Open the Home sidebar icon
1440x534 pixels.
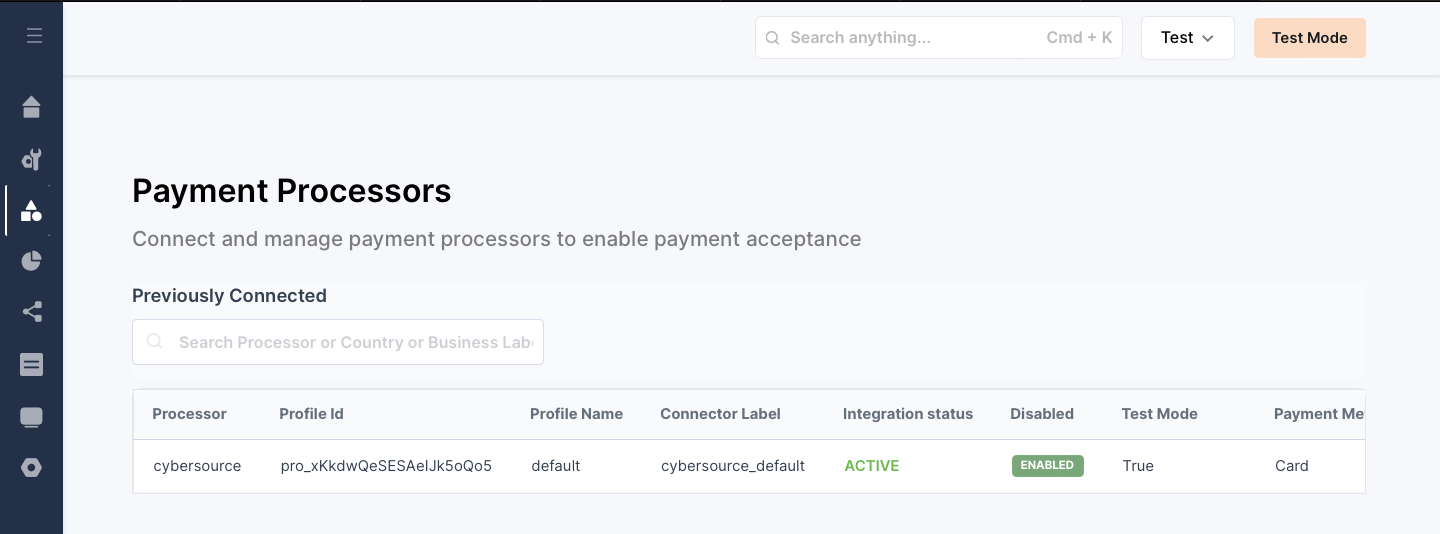pos(32,107)
